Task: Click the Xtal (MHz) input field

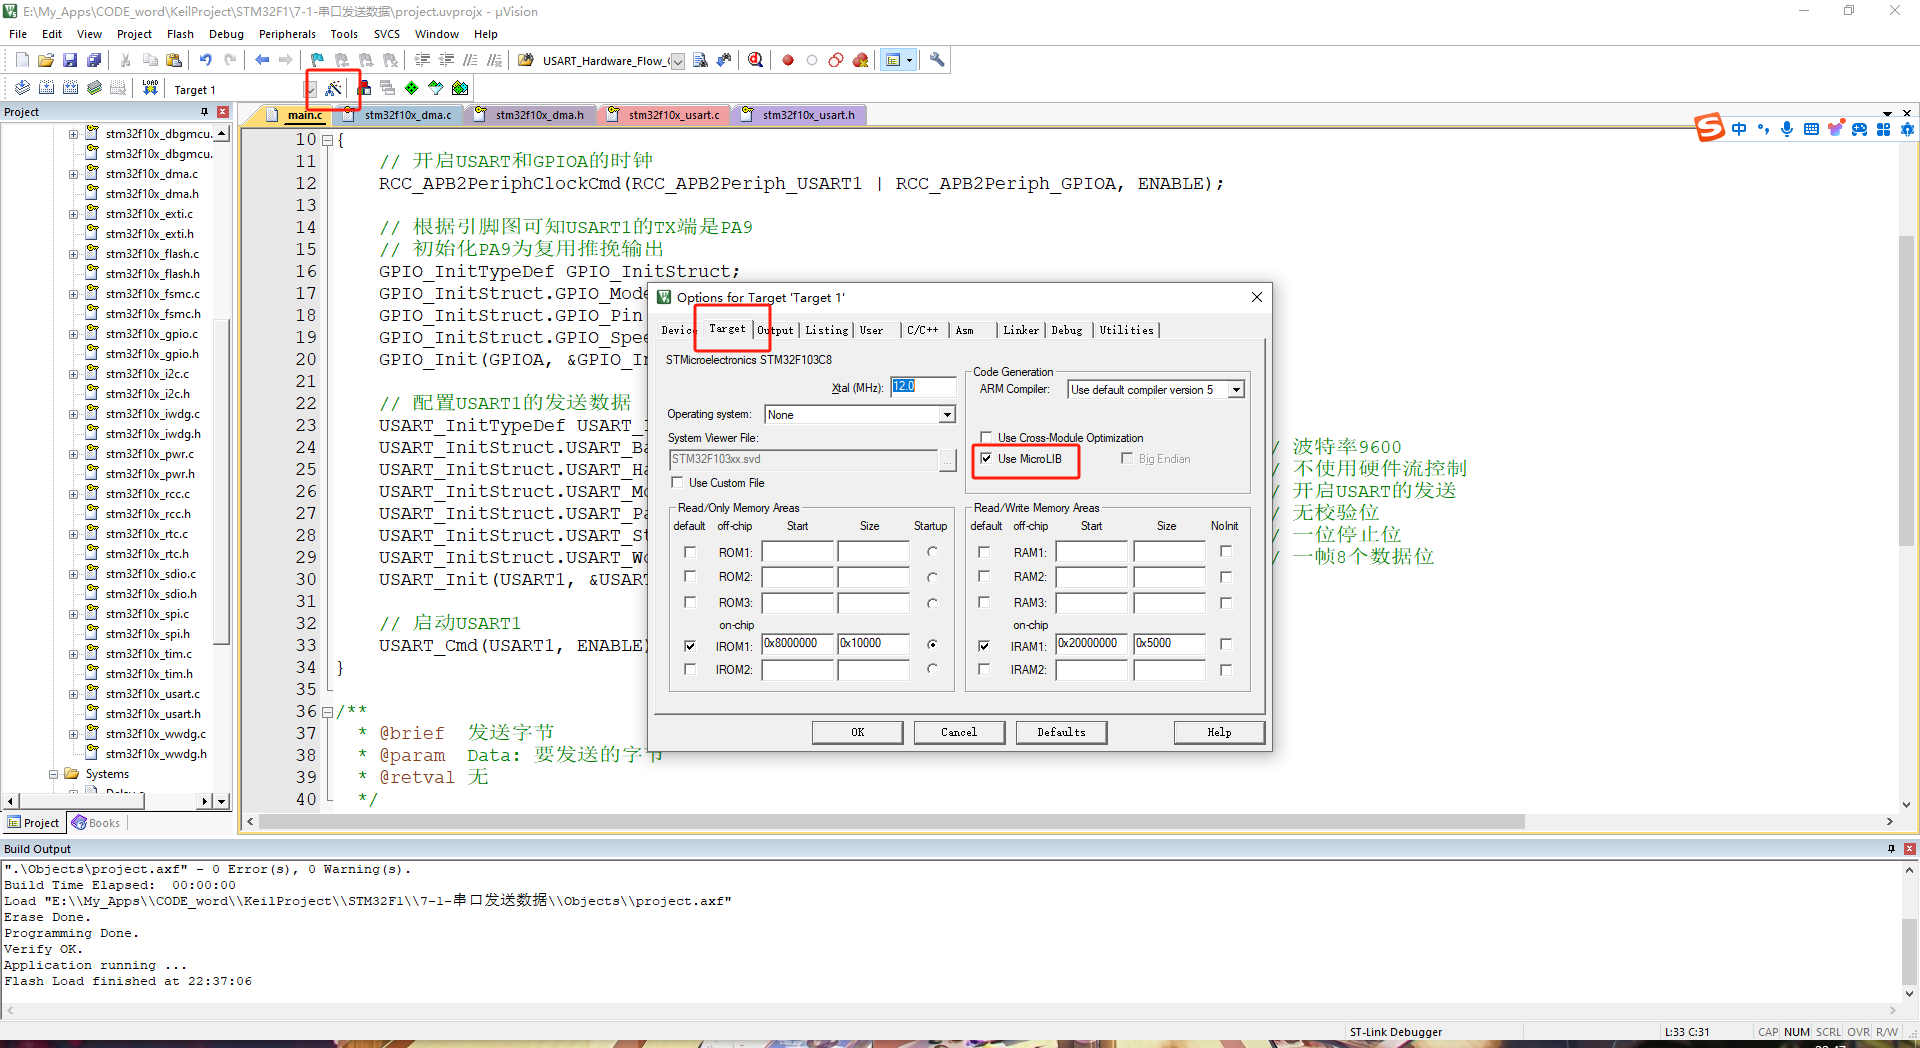Action: tap(923, 387)
